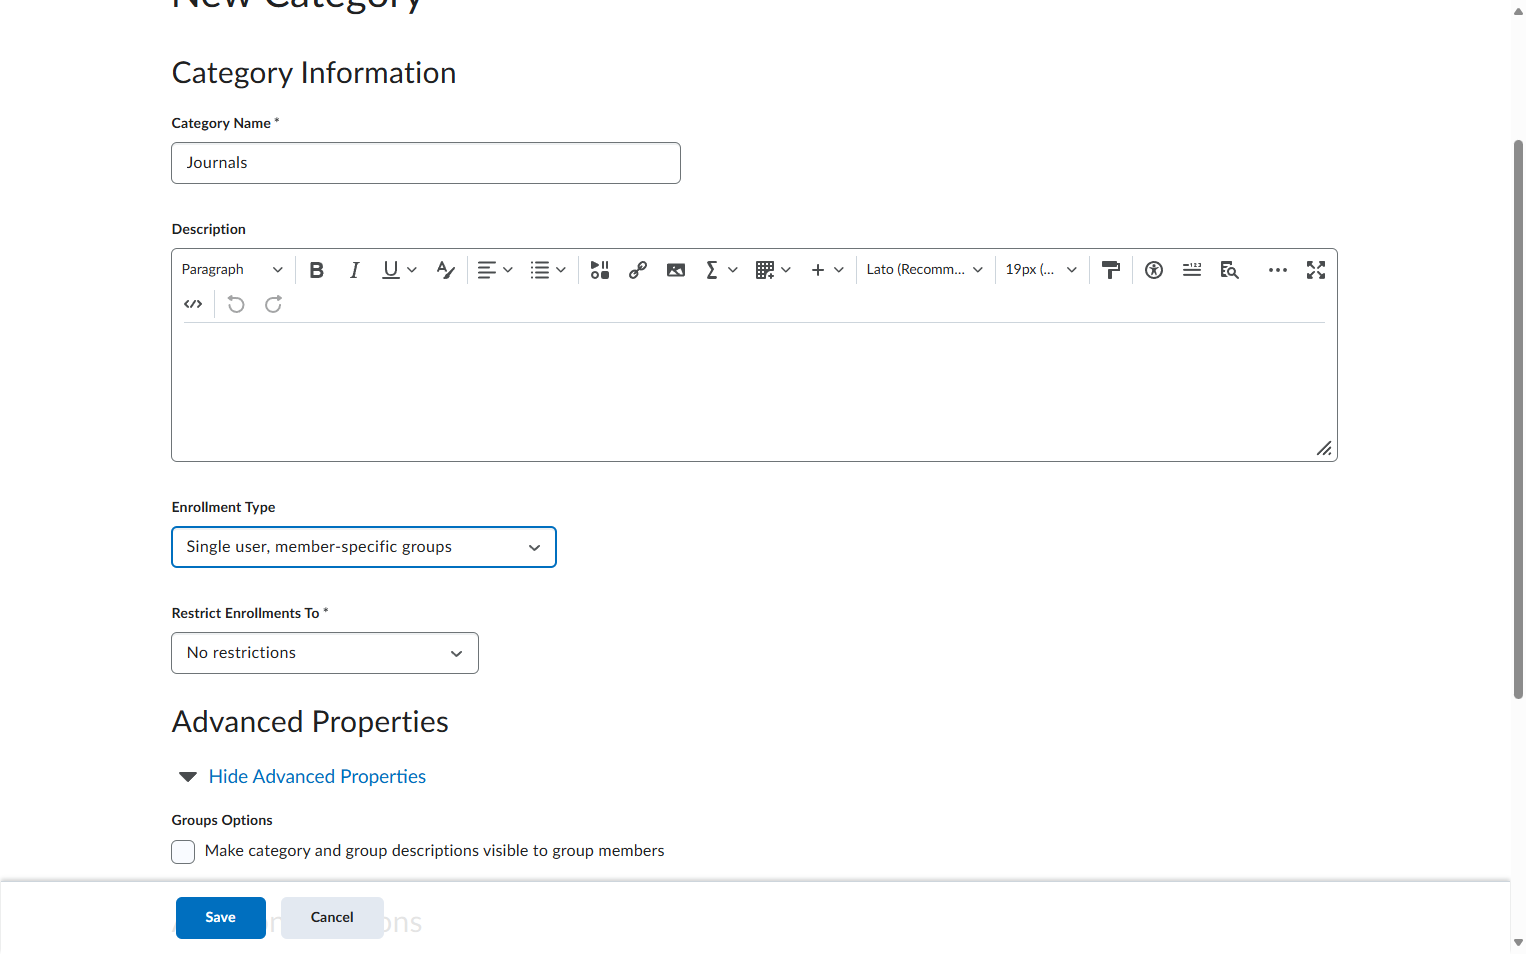Collapse the Hide Advanced Properties triangle

[x=187, y=777]
